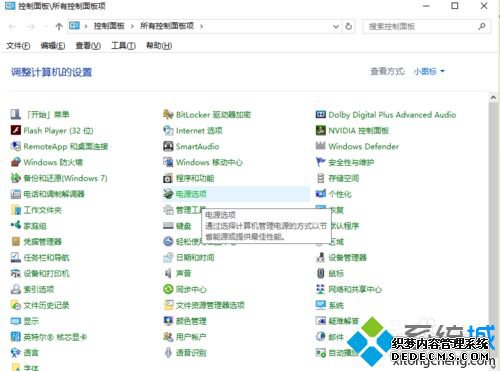Open the 文件(F) menu
500x371 pixels.
point(18,46)
